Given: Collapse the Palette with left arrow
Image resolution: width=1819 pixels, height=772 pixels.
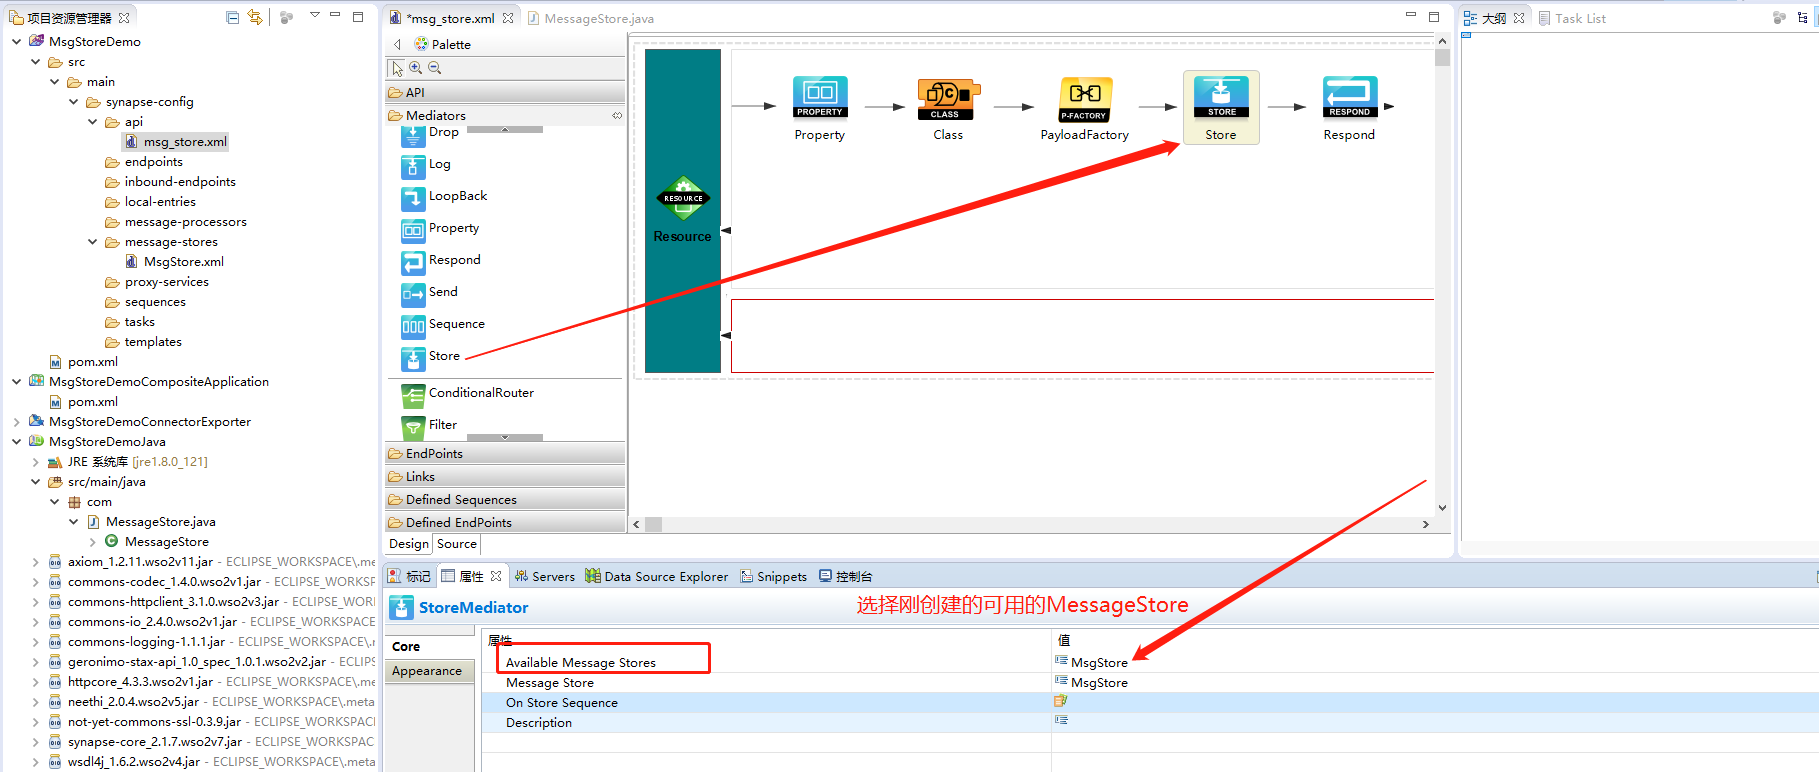Looking at the screenshot, I should 397,44.
